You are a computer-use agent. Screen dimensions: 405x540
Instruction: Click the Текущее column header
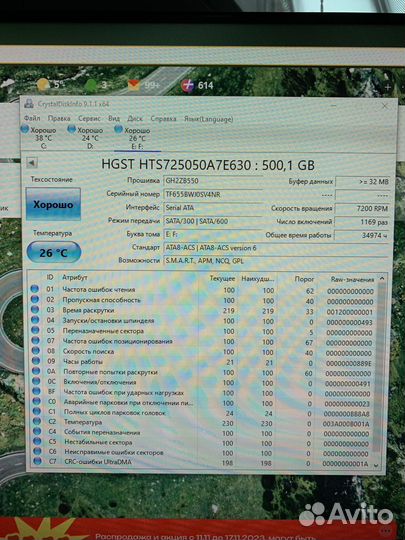coord(222,278)
